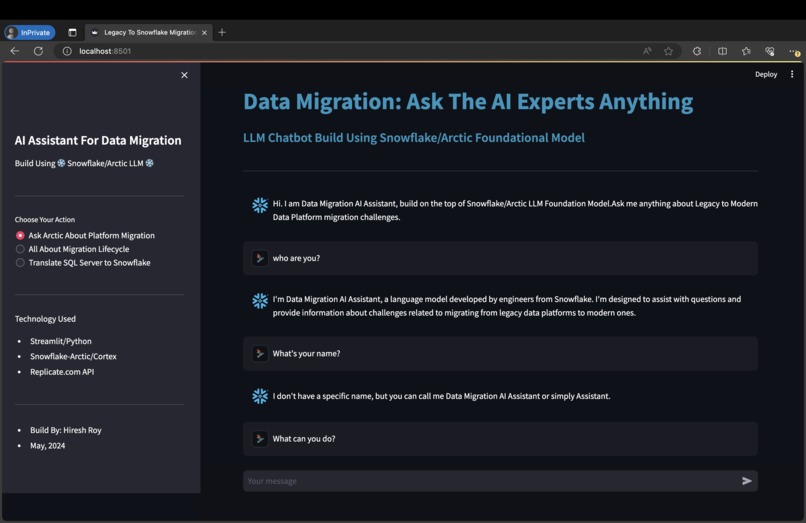Click snowflake avatar beside 'I'm Data Migration AI Assistant'
The height and width of the screenshot is (523, 806).
(x=260, y=301)
